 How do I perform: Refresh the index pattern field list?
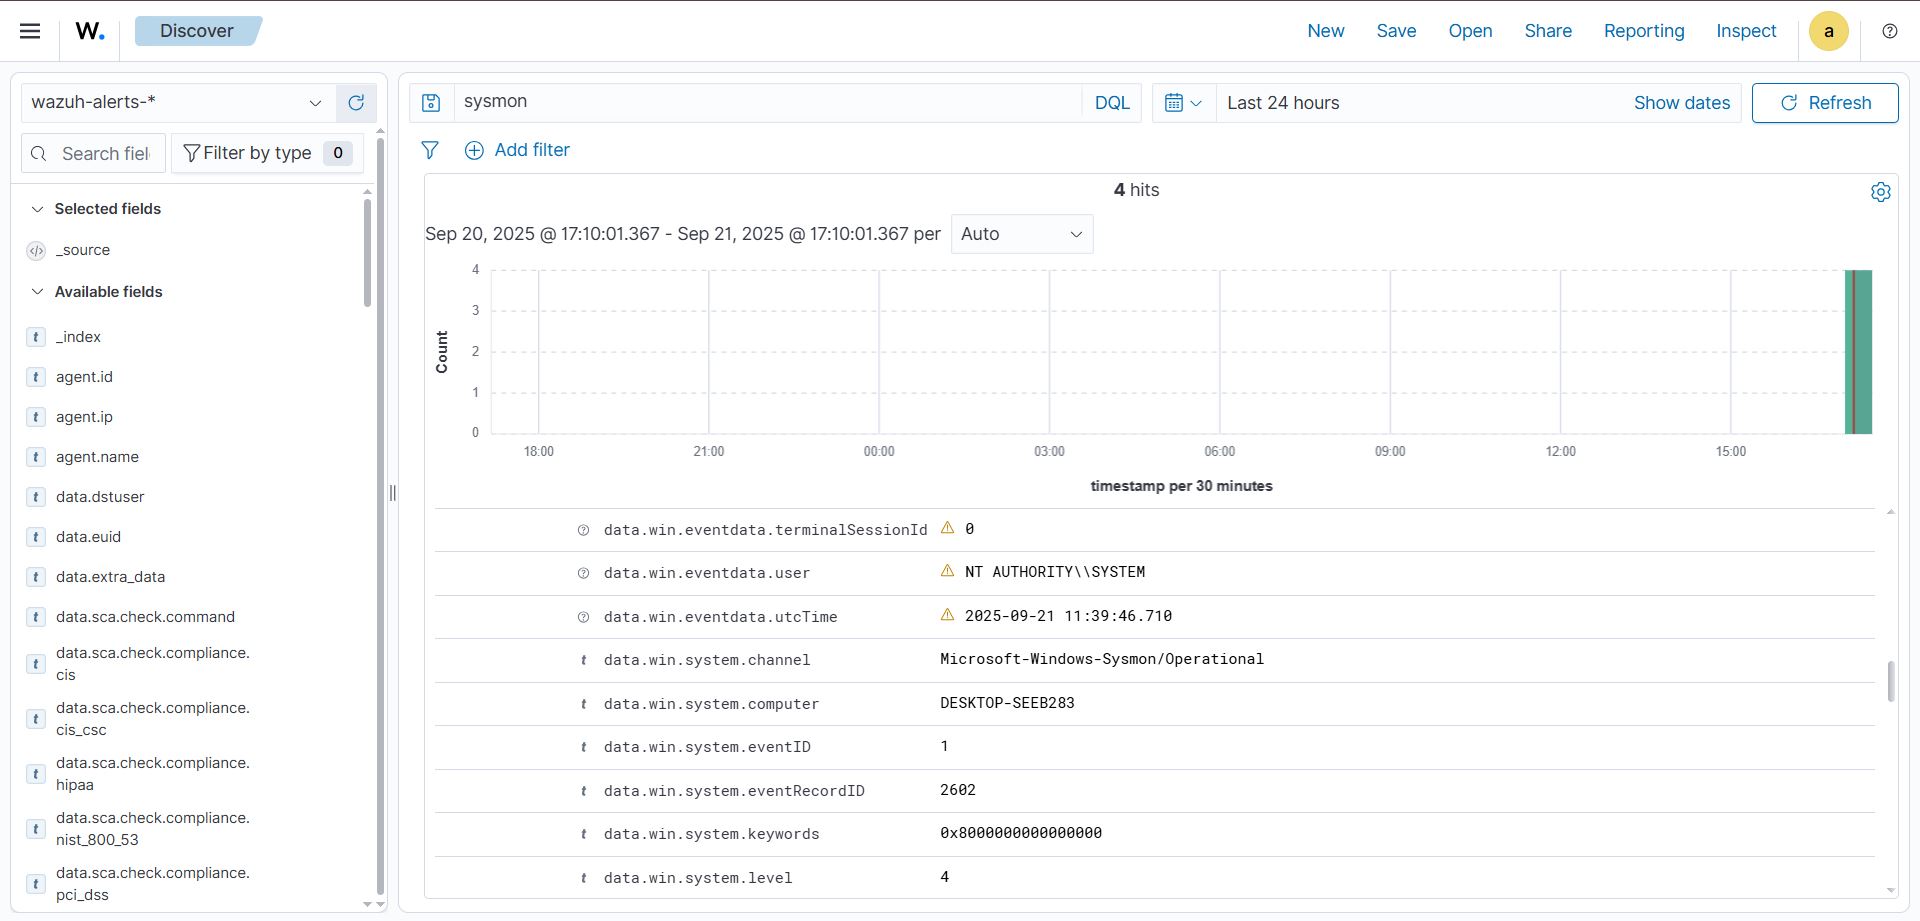(x=356, y=102)
